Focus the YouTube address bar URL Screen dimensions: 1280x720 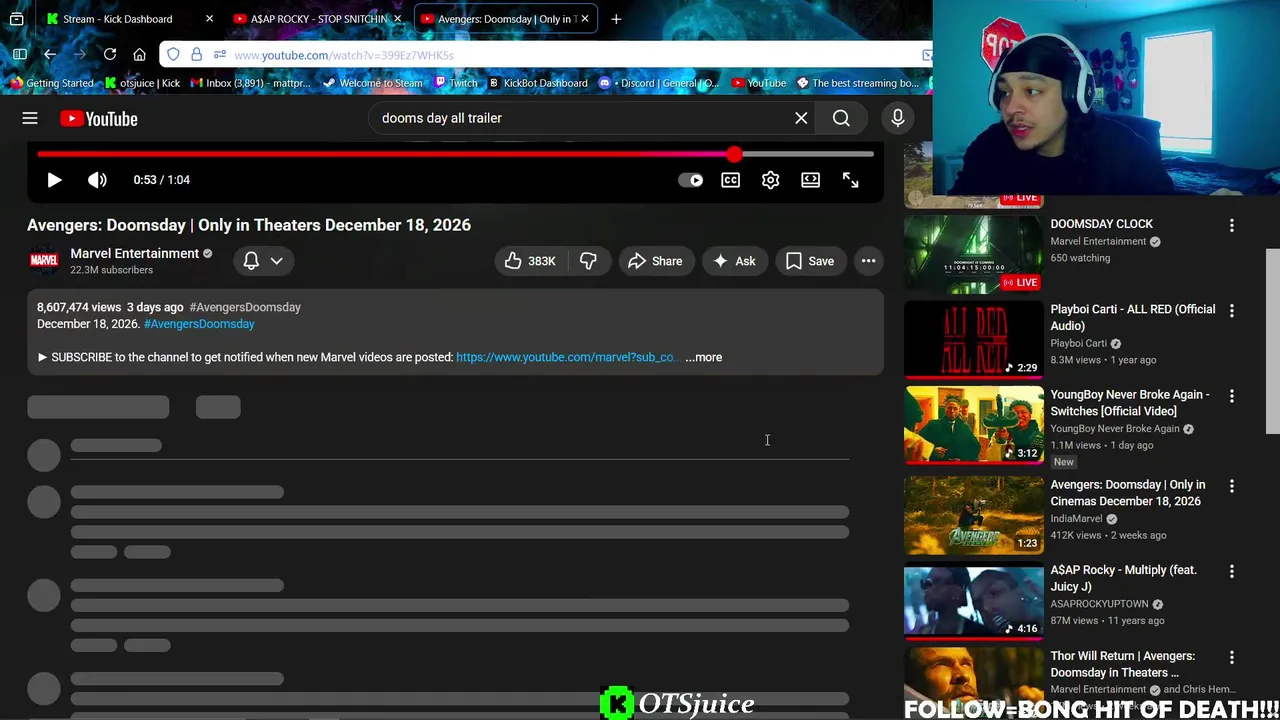click(x=344, y=55)
